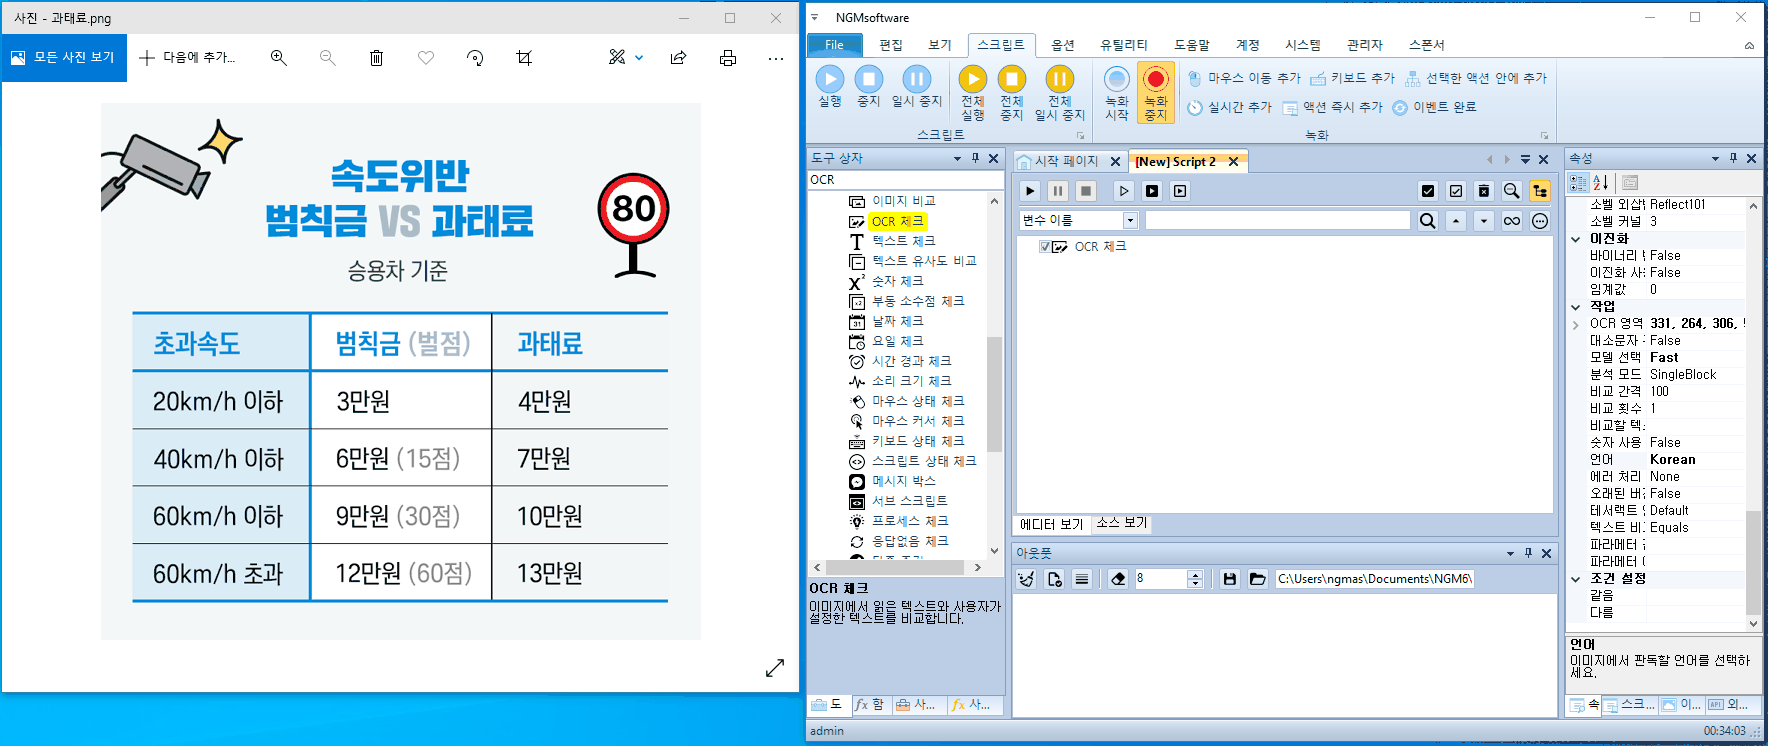Open output folder icon in output toolbar
The width and height of the screenshot is (1768, 746).
1258,579
